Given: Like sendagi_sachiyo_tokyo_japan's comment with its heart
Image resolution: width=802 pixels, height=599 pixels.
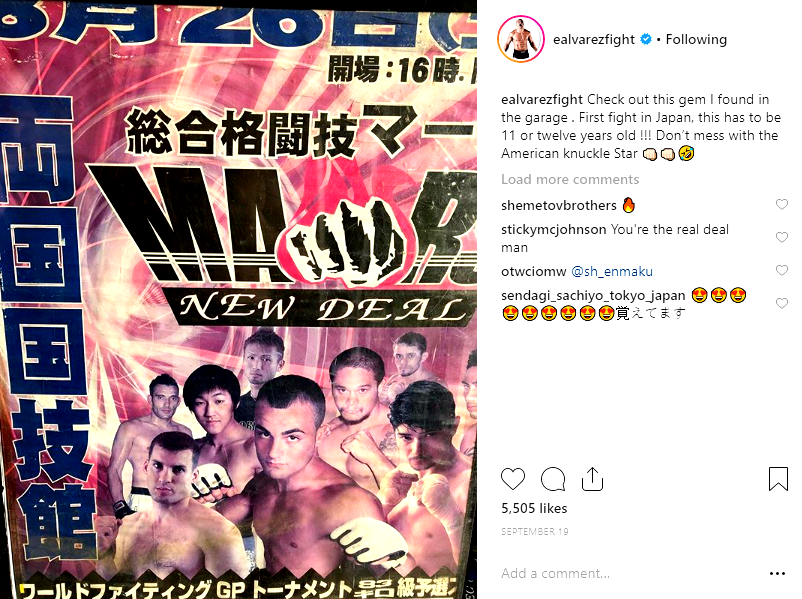Looking at the screenshot, I should pyautogui.click(x=782, y=303).
